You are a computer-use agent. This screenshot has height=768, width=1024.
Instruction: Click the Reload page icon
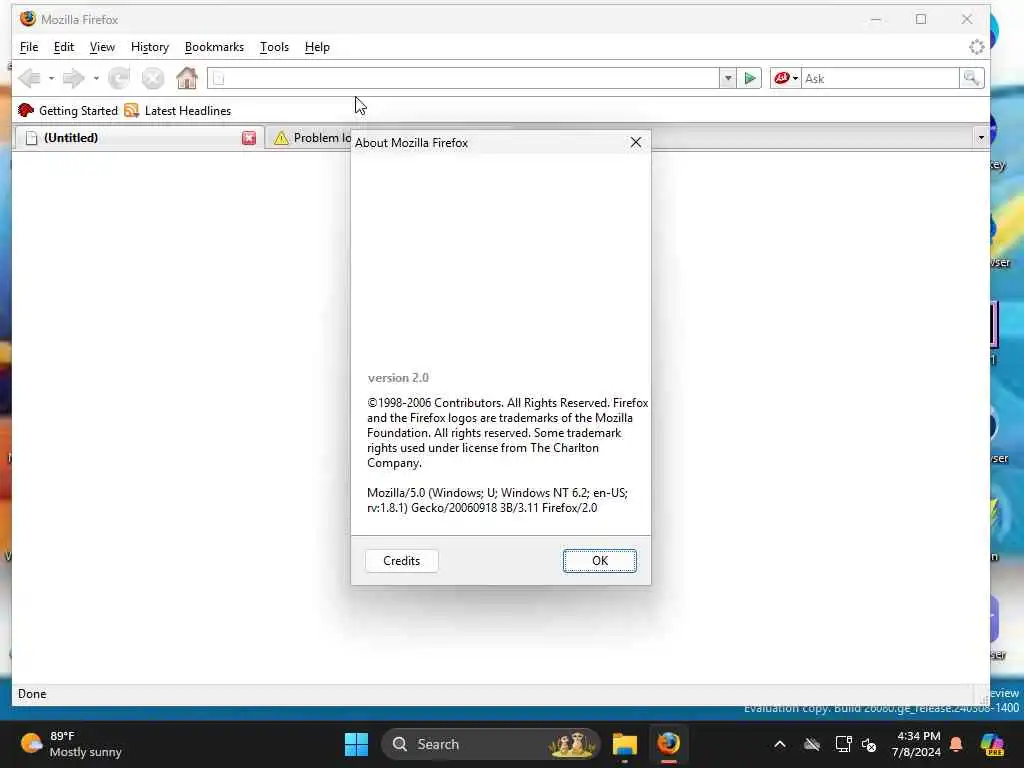[119, 78]
